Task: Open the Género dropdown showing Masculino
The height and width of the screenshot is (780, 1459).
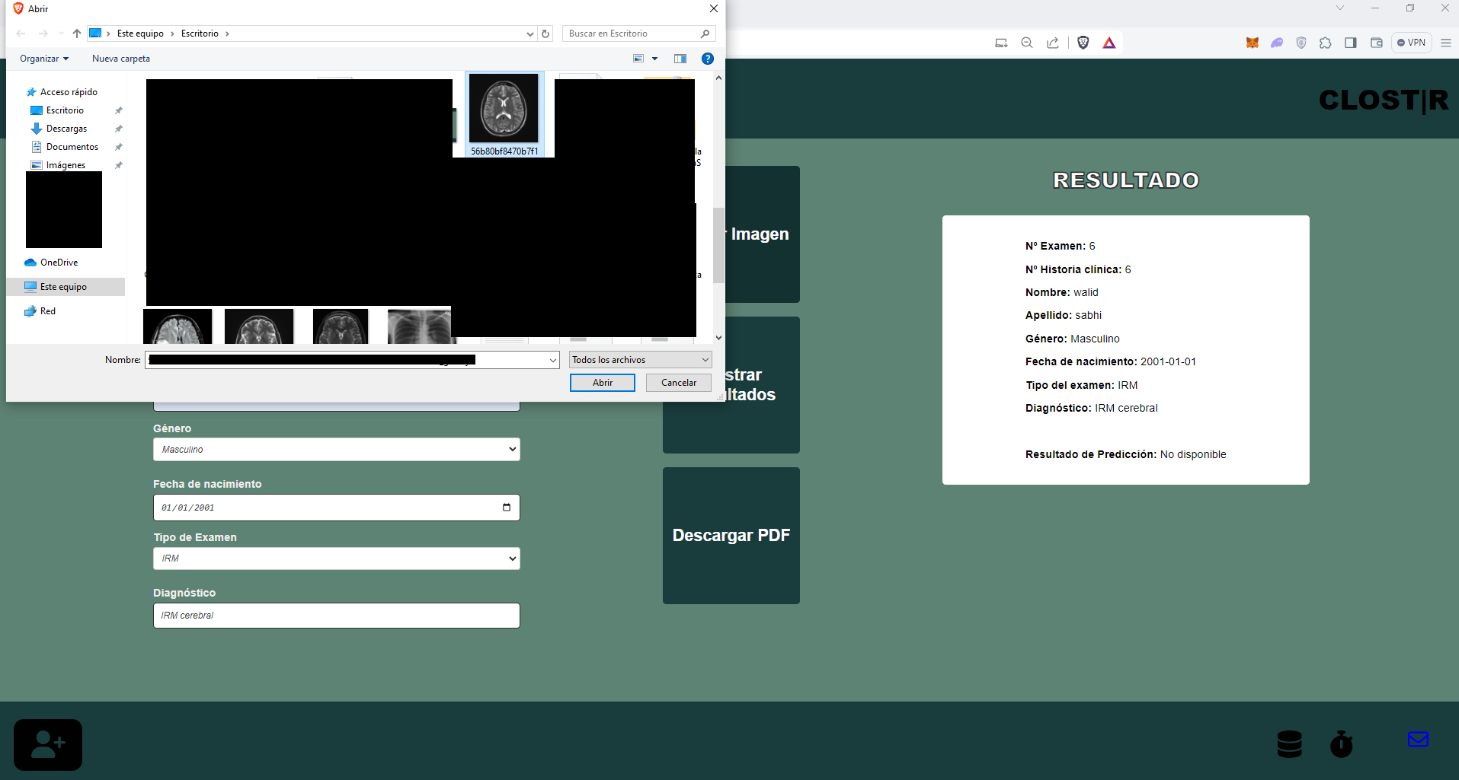Action: tap(336, 449)
